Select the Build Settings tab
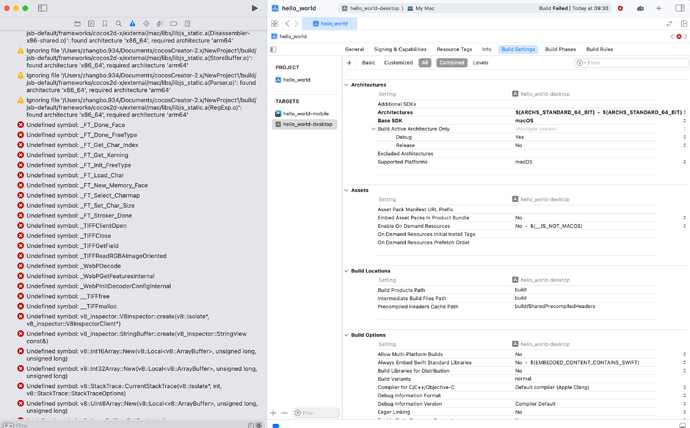The height and width of the screenshot is (428, 690). [518, 49]
